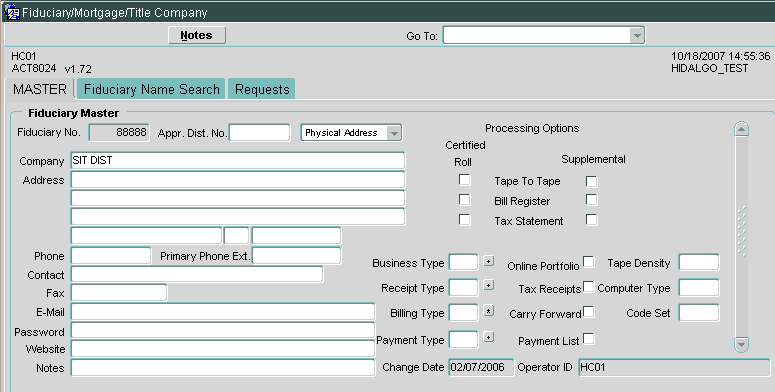Switch to Fiduciary Name Search tab
Image resolution: width=775 pixels, height=392 pixels.
(151, 89)
